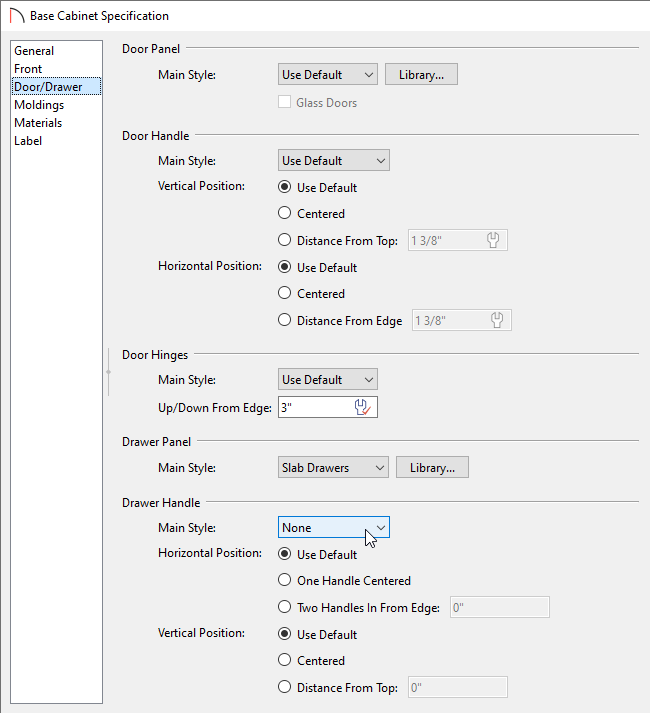Open Door Hinges Main Style dropdown
This screenshot has width=650, height=713.
pyautogui.click(x=328, y=379)
